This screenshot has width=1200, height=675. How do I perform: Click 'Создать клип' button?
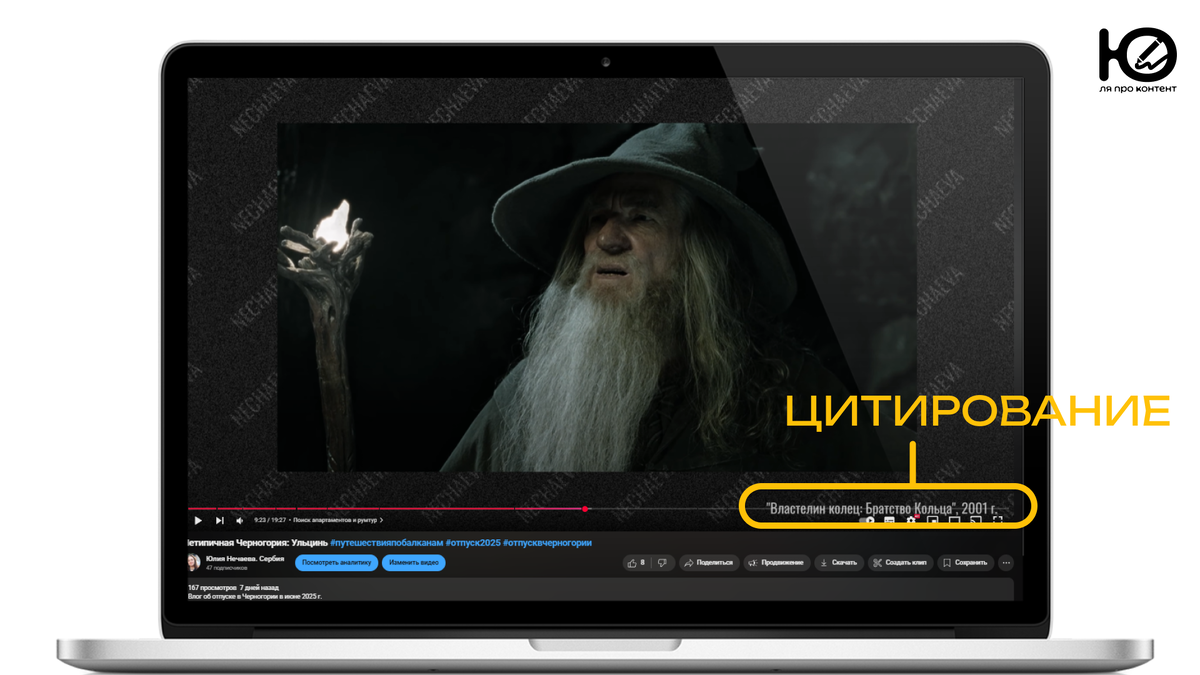pos(900,563)
